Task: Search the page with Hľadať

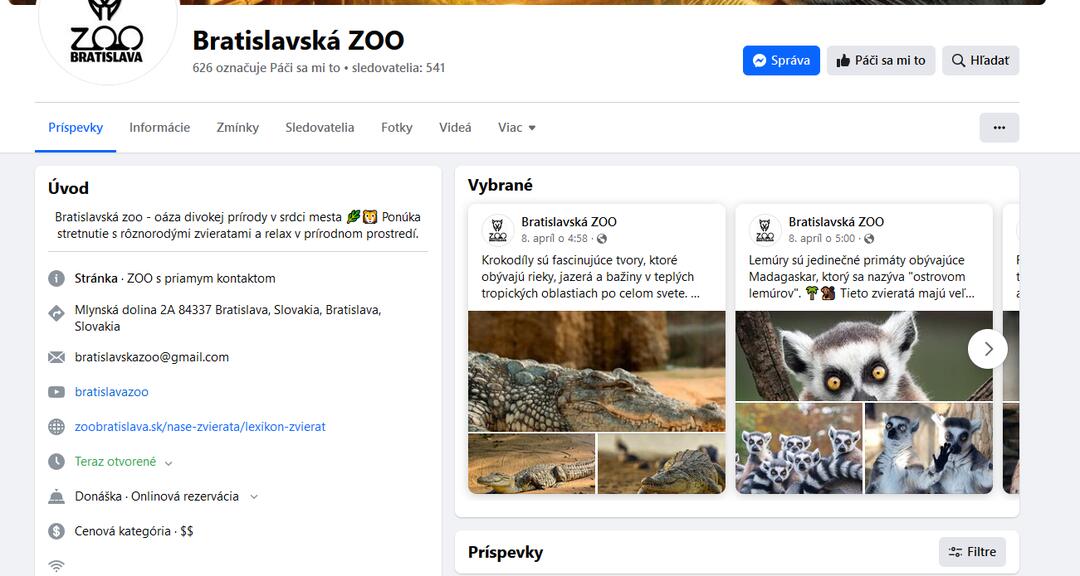Action: point(980,61)
